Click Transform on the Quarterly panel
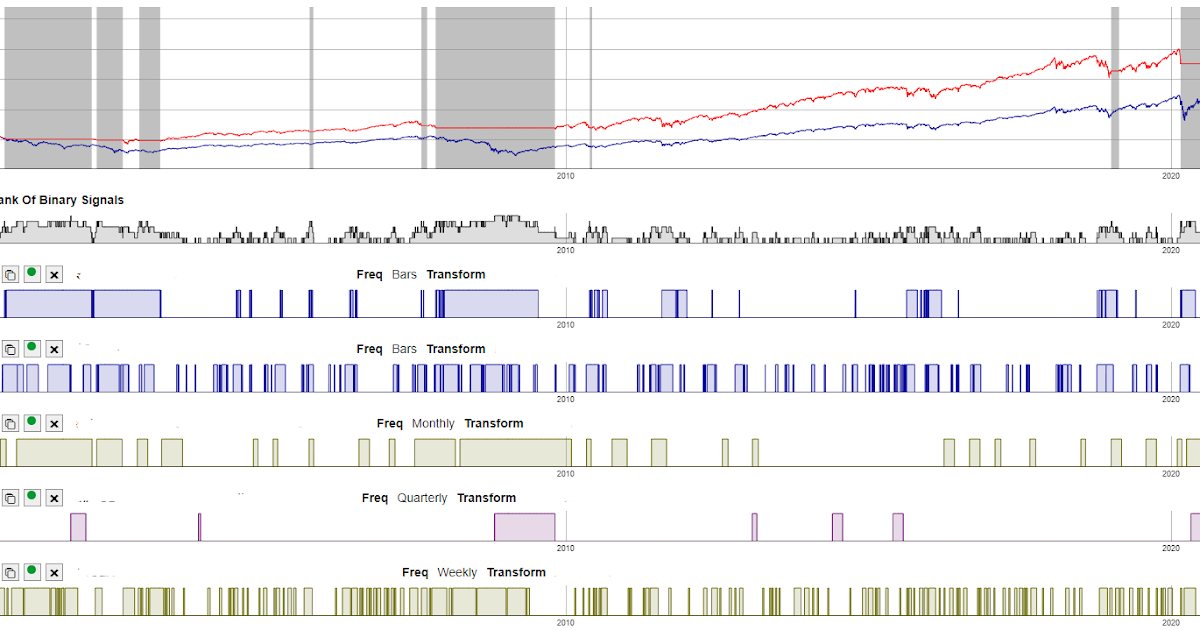This screenshot has width=1200, height=630. (487, 497)
